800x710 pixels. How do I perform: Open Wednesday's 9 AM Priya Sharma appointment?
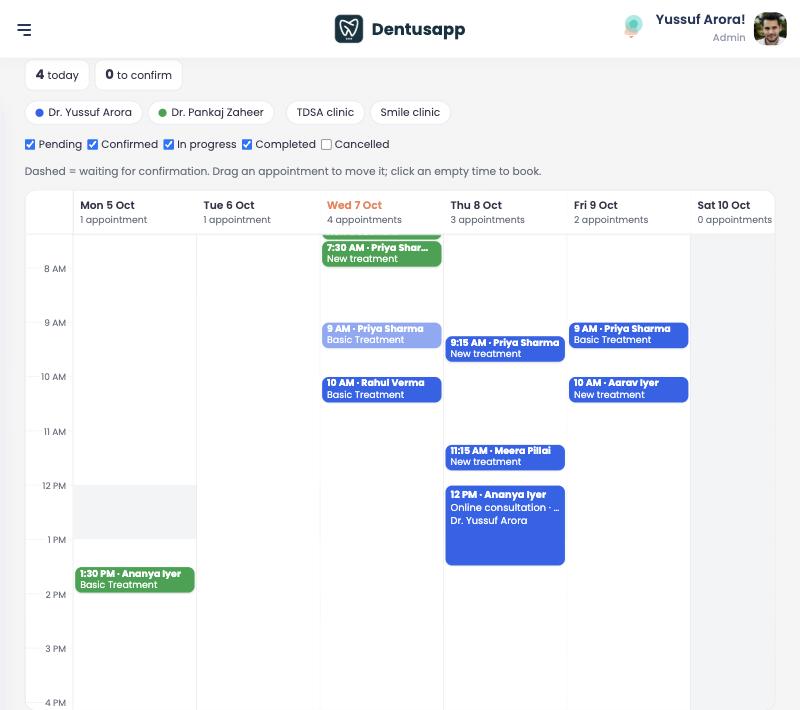[x=382, y=335]
